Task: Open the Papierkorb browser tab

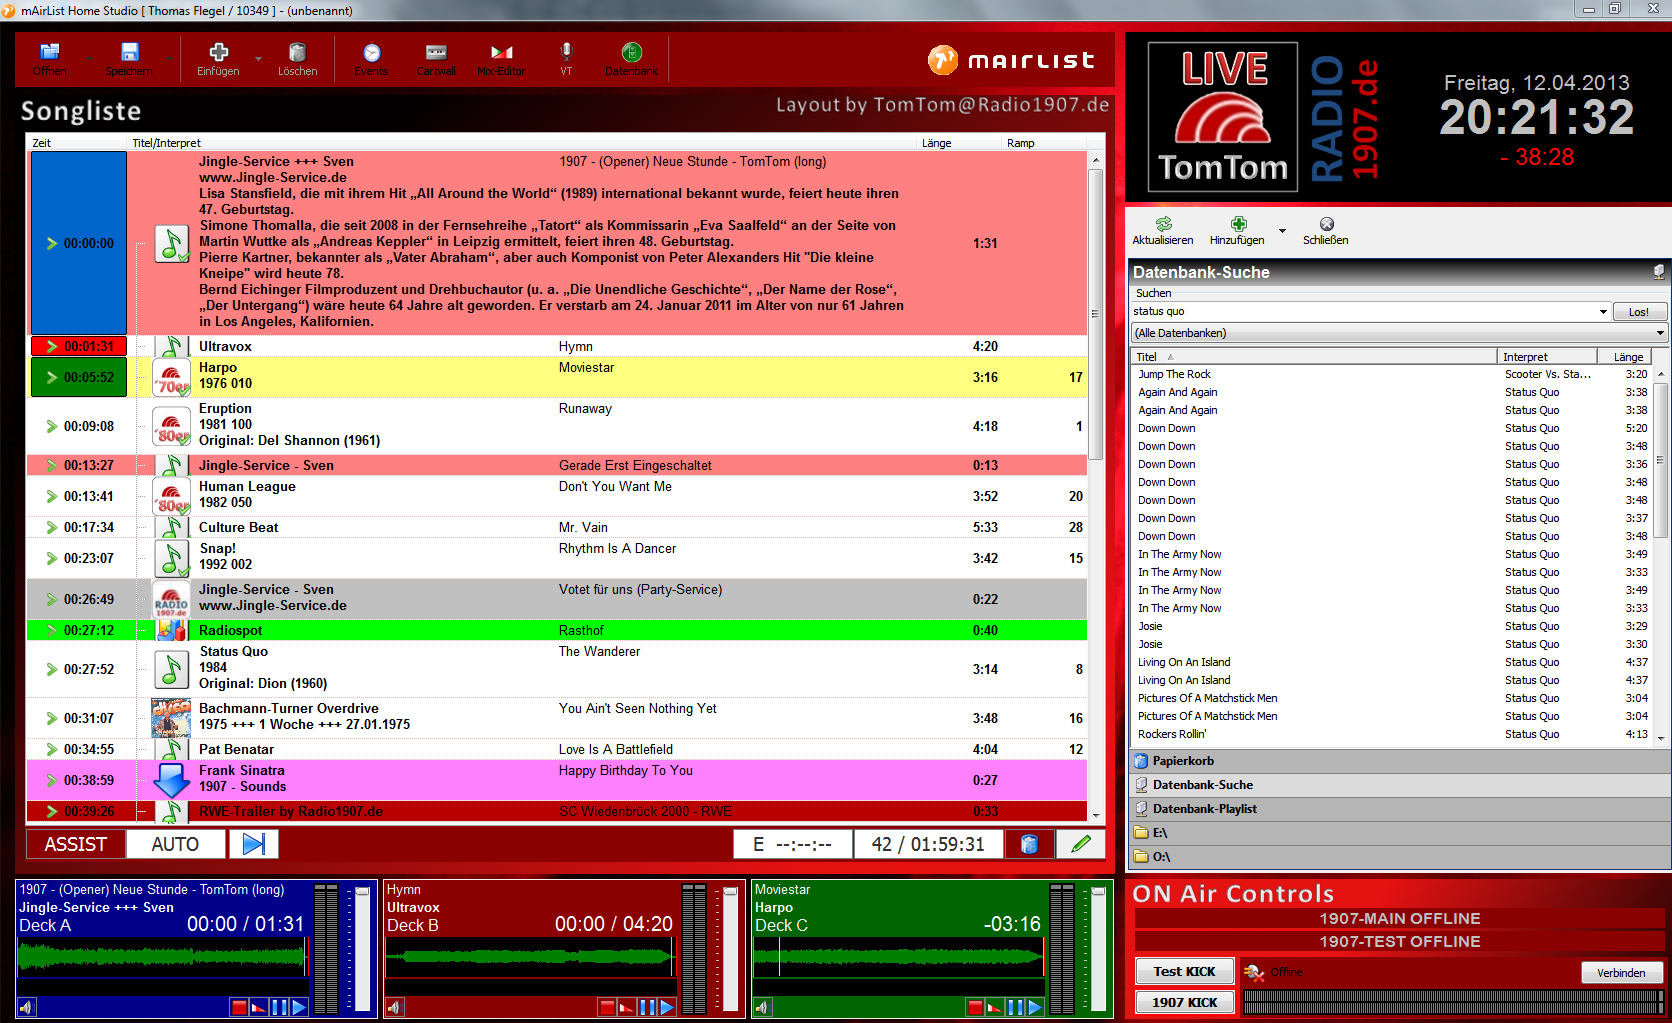Action: [1399, 761]
